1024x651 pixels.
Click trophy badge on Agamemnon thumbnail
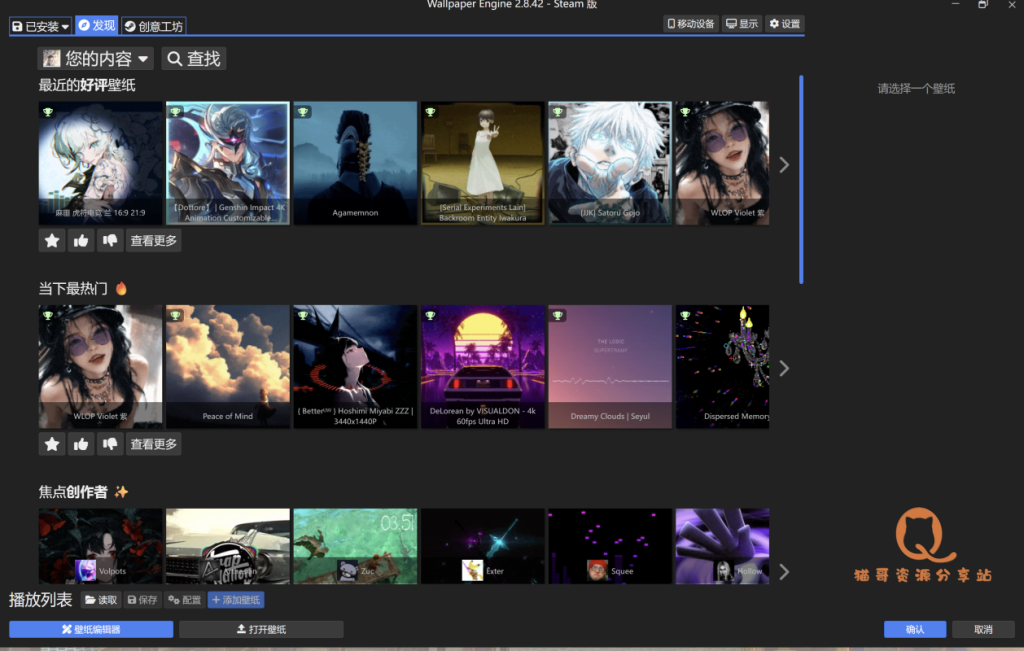303,112
